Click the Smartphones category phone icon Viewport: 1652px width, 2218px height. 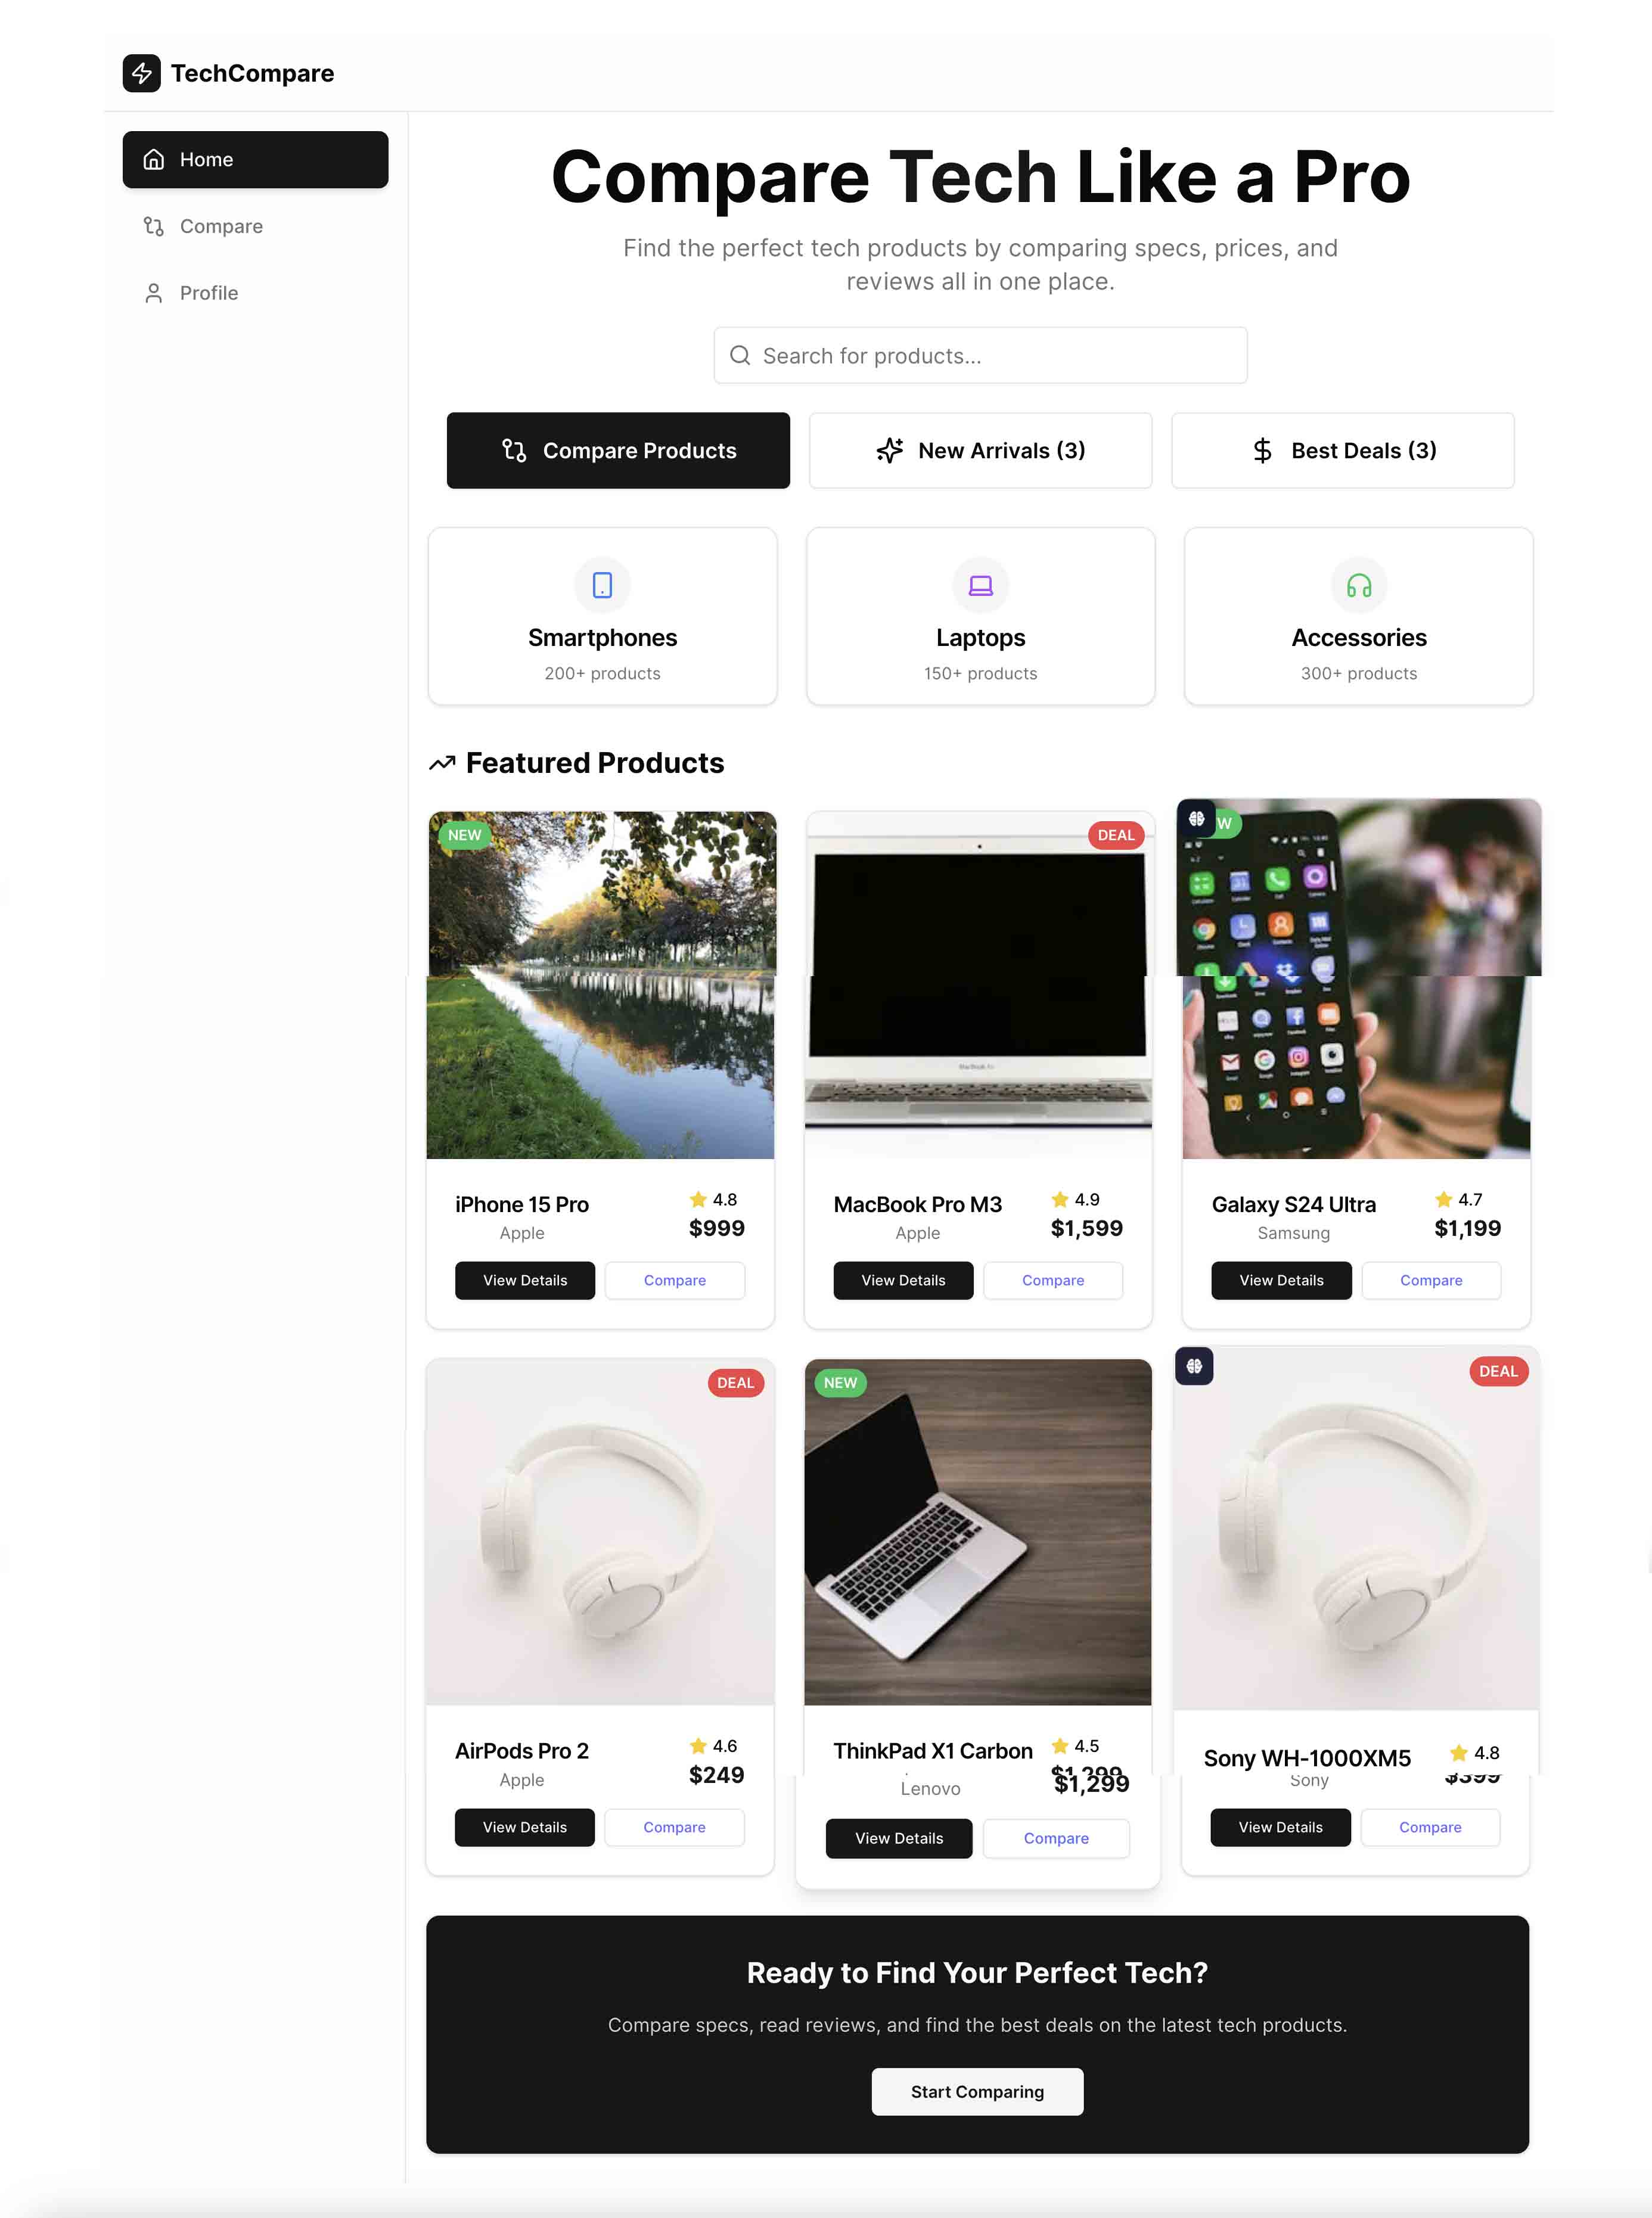(602, 585)
